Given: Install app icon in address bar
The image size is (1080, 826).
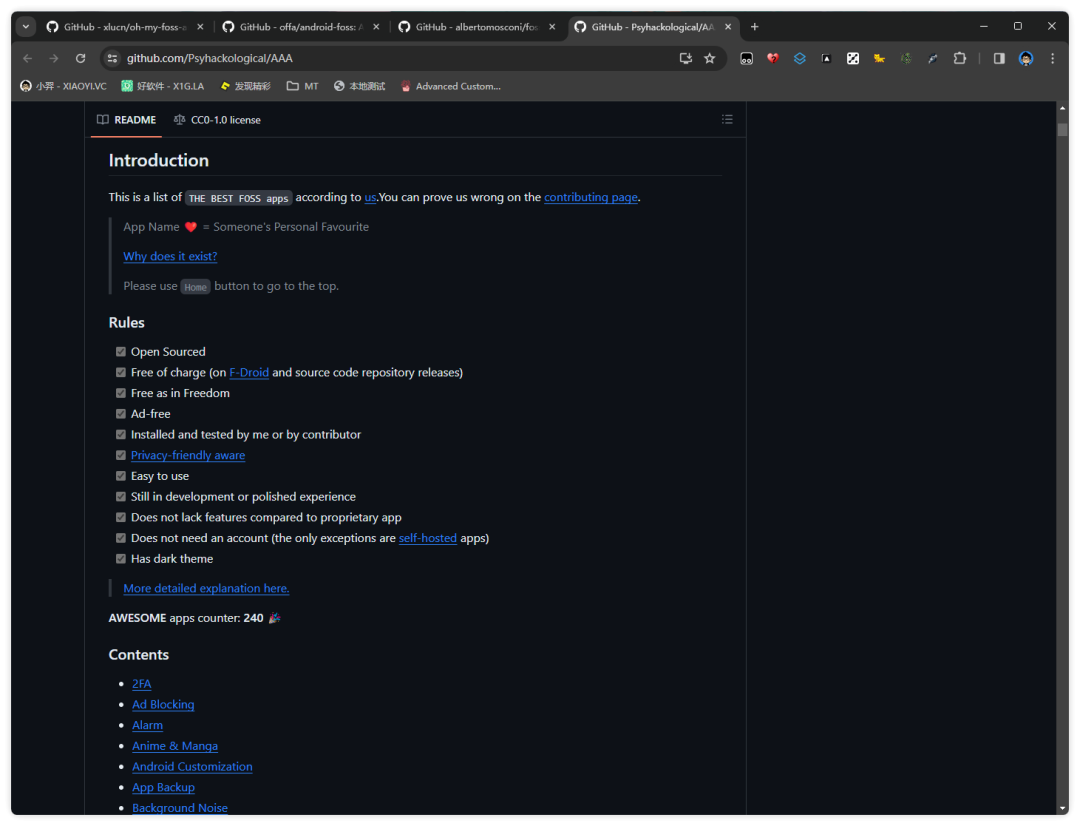Looking at the screenshot, I should [x=685, y=59].
